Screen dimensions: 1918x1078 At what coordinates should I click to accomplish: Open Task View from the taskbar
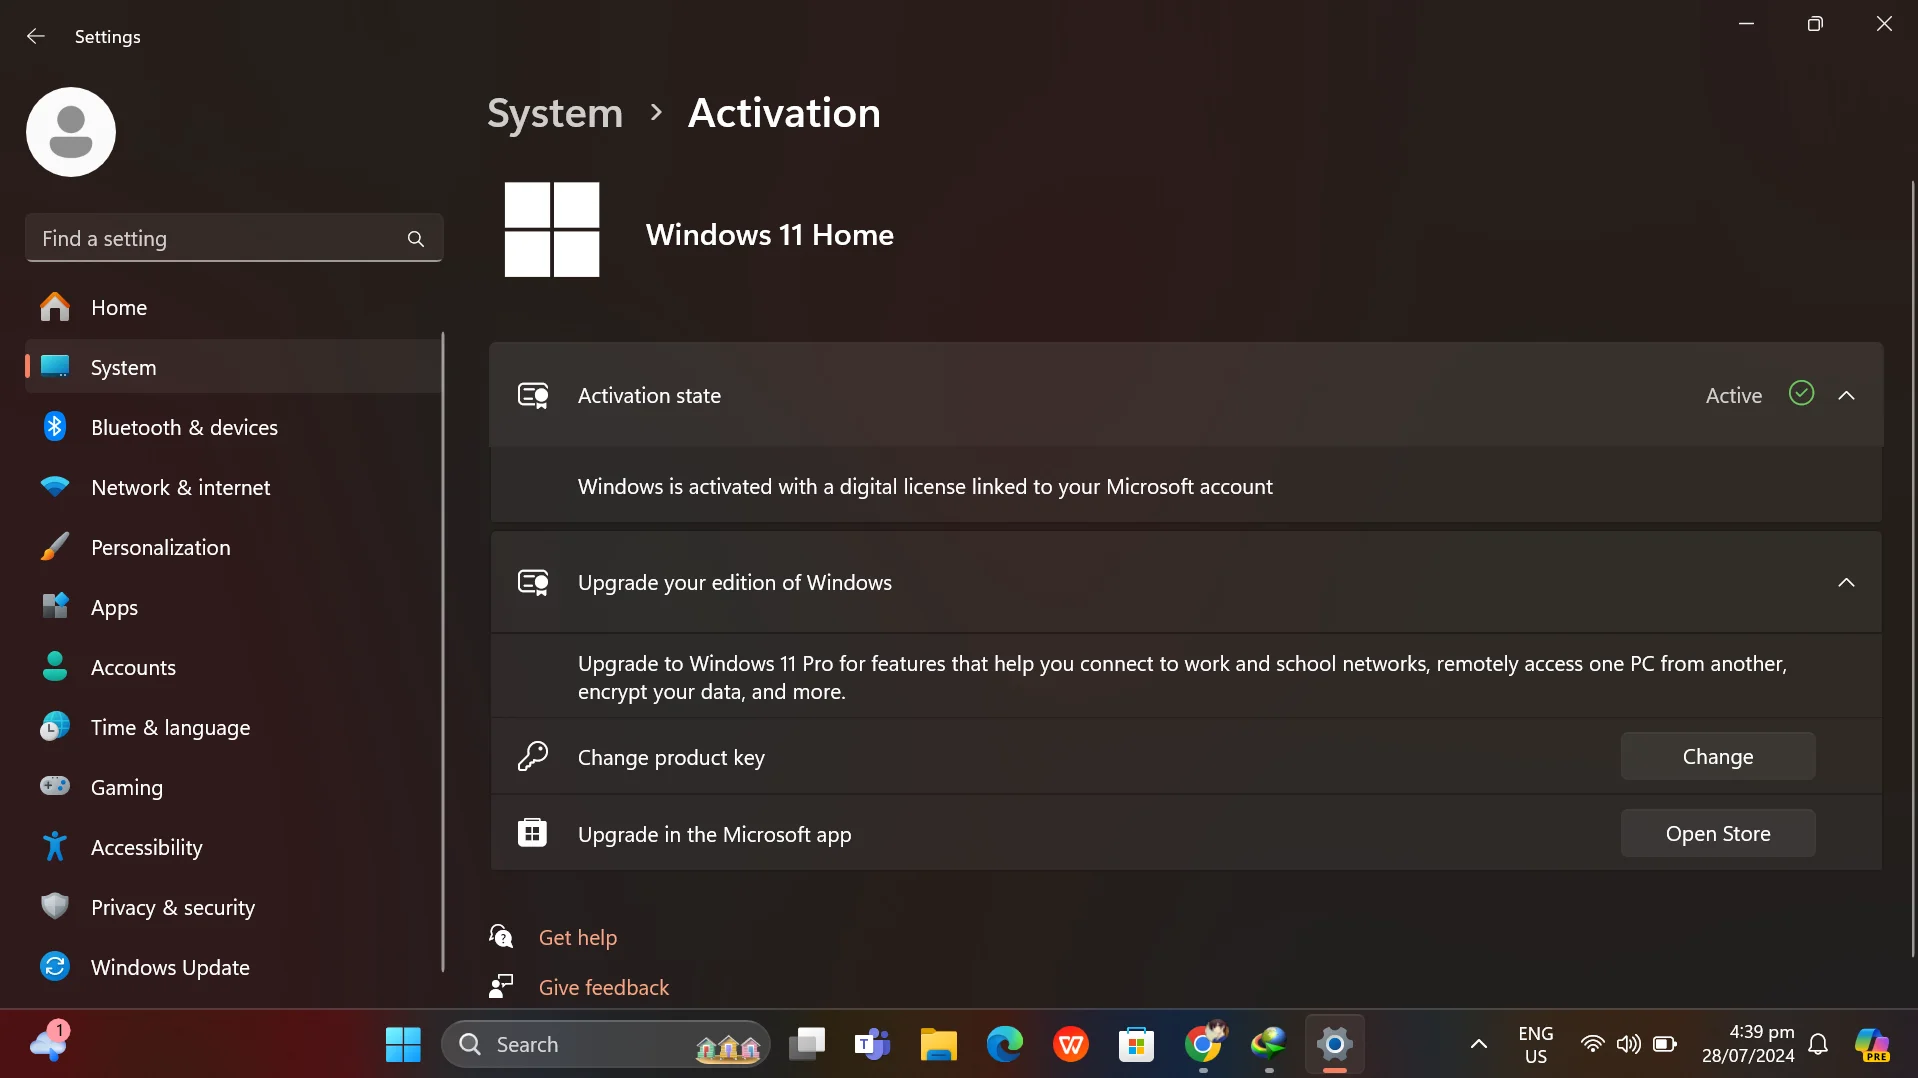coord(807,1045)
